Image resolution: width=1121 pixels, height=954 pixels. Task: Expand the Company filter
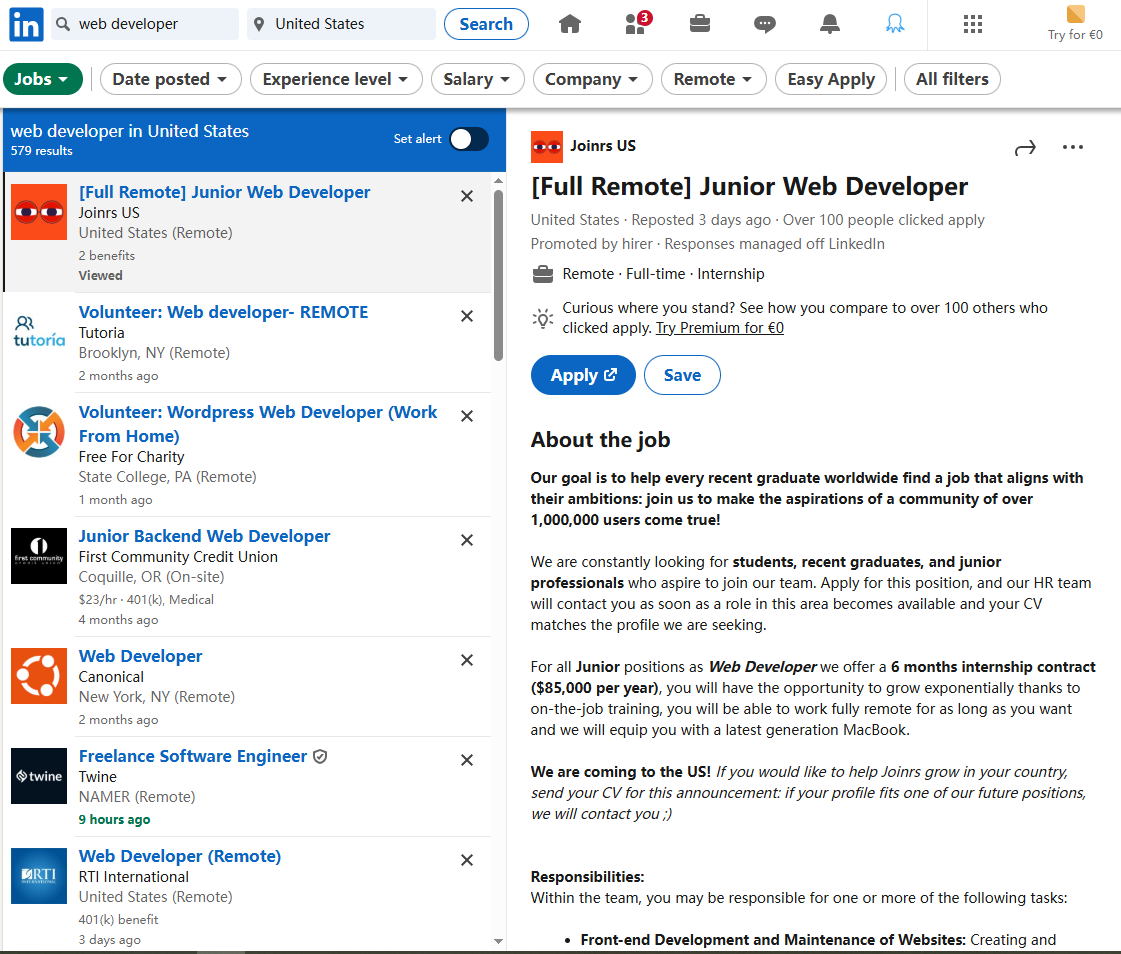click(x=593, y=79)
